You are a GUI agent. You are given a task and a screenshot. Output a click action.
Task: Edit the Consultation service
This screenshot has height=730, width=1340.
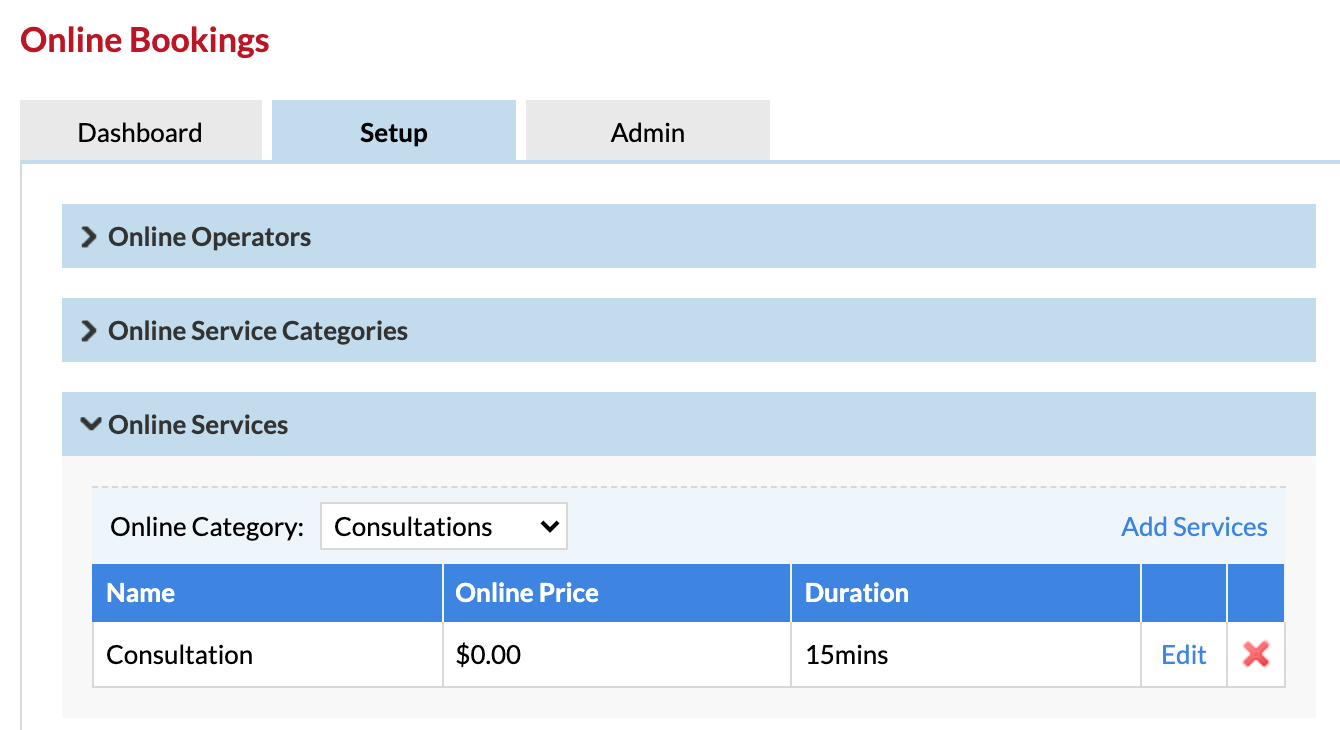(x=1184, y=655)
